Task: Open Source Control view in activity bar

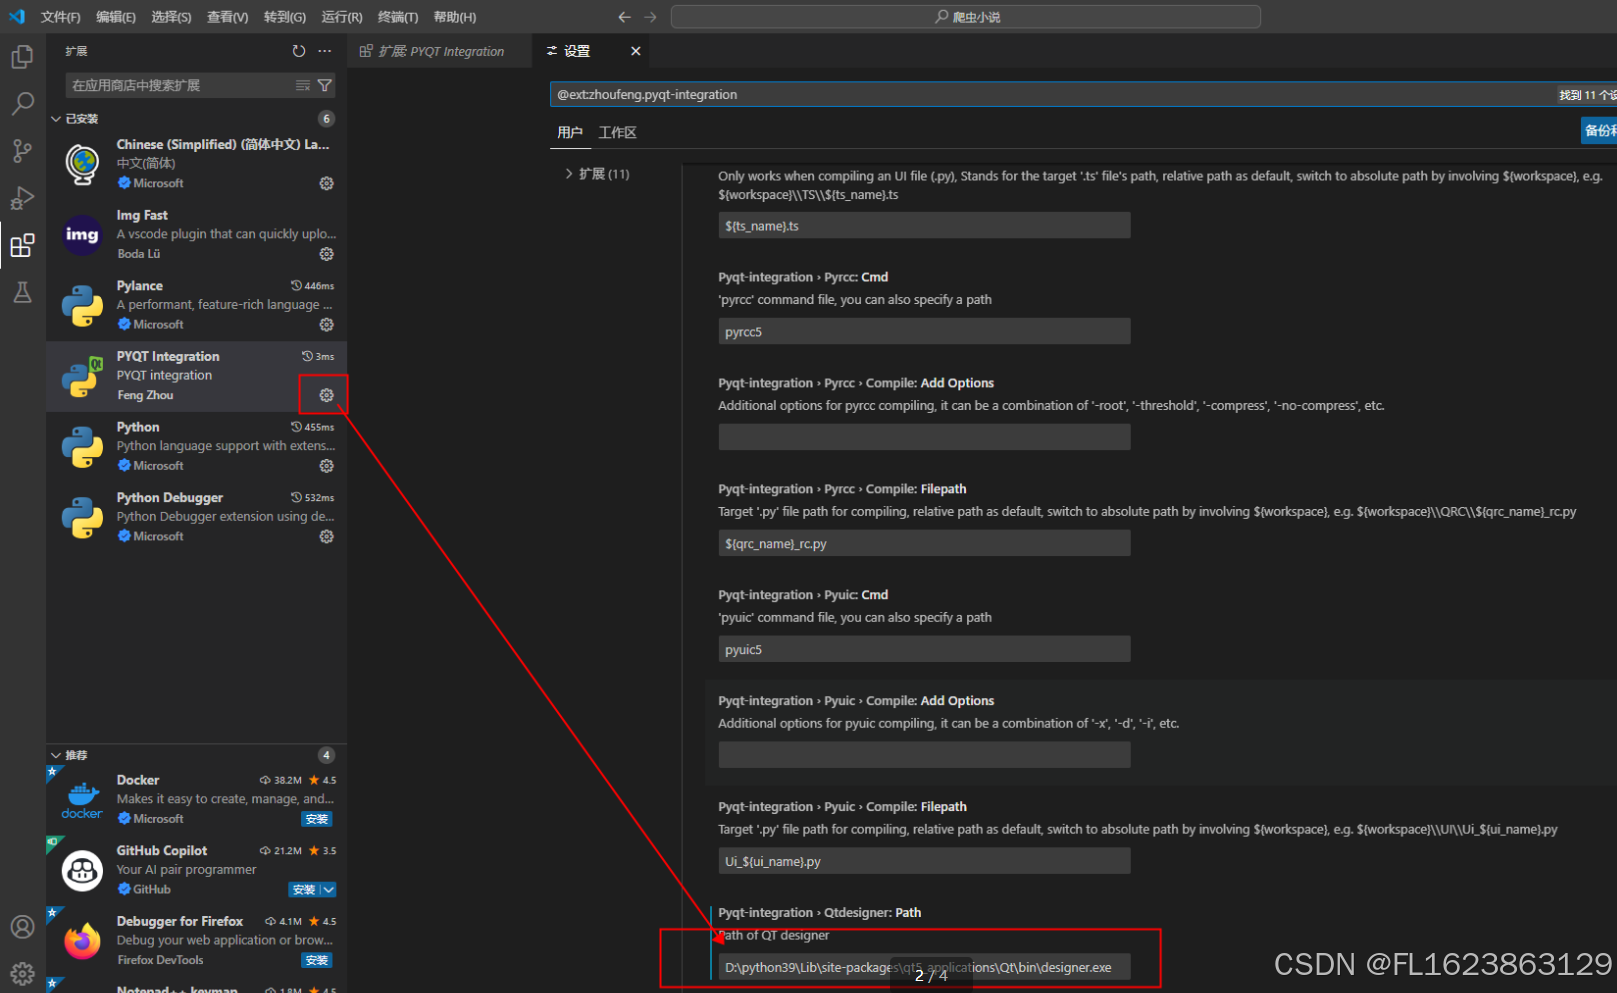Action: [22, 151]
